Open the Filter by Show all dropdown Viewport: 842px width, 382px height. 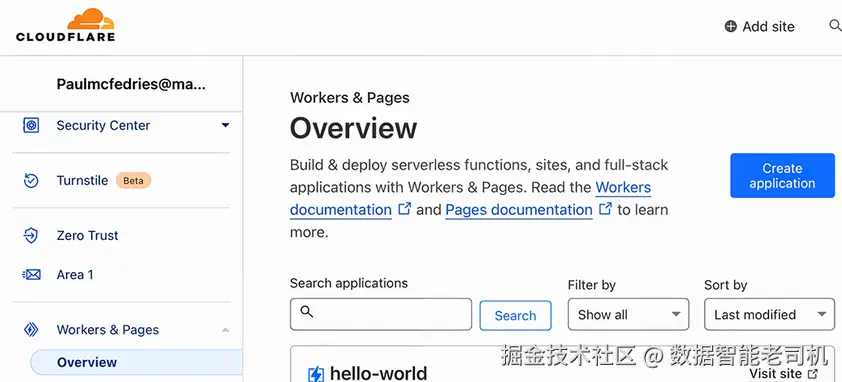pyautogui.click(x=628, y=314)
